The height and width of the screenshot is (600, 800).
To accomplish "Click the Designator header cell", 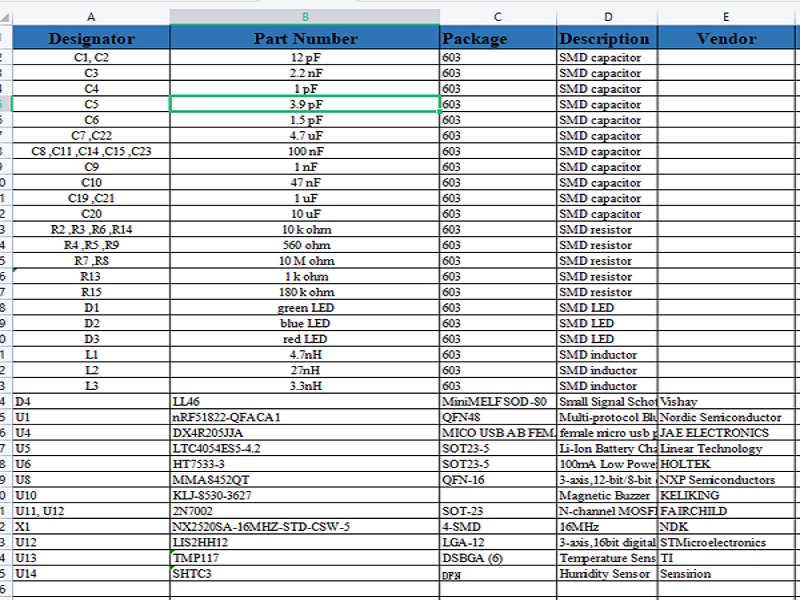I will pos(91,39).
